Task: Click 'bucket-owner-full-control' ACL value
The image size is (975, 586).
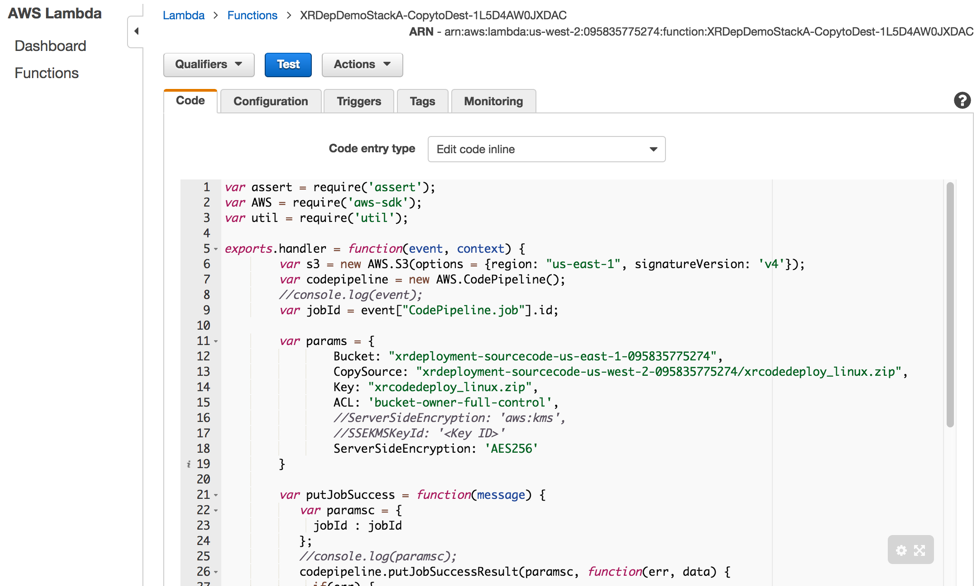Action: coord(460,402)
